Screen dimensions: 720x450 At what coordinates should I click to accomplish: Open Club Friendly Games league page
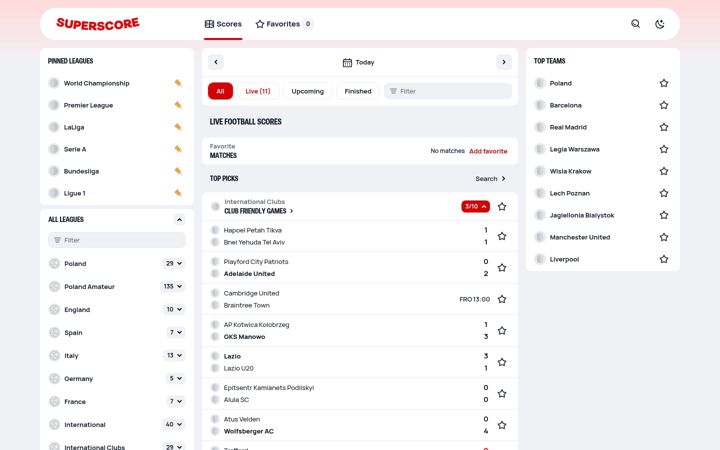click(x=259, y=211)
